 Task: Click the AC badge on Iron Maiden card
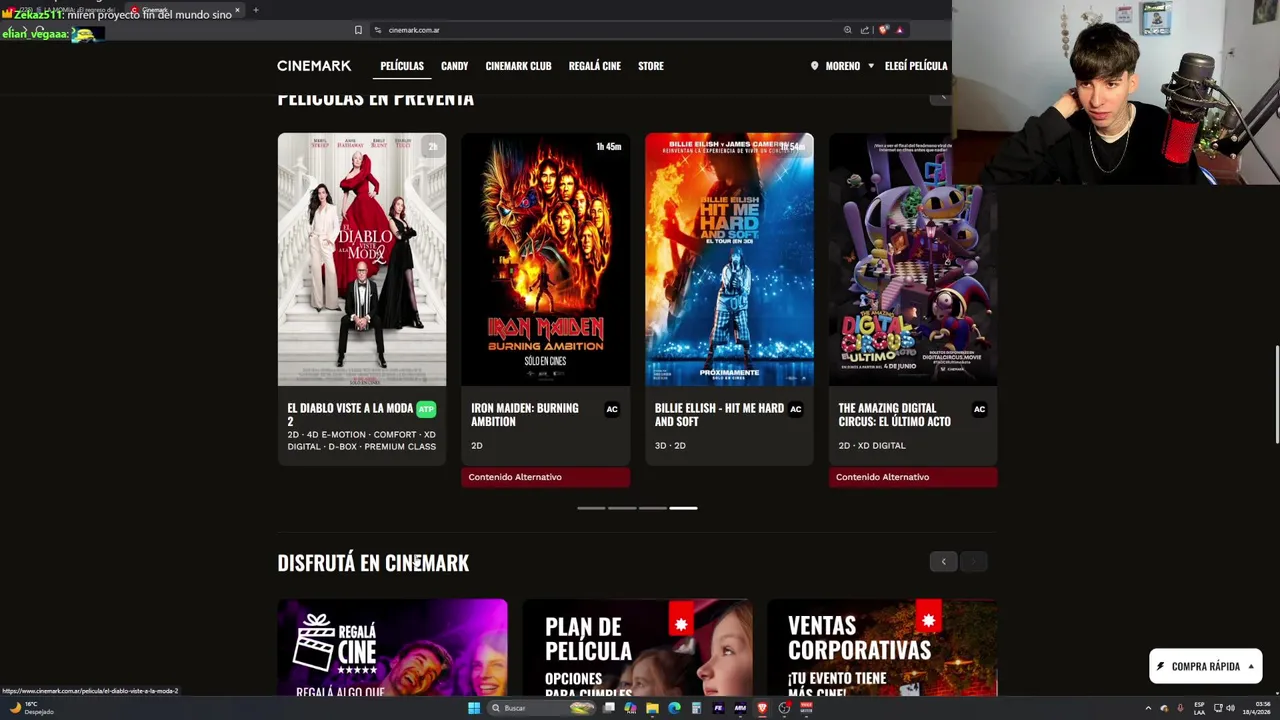coord(612,409)
